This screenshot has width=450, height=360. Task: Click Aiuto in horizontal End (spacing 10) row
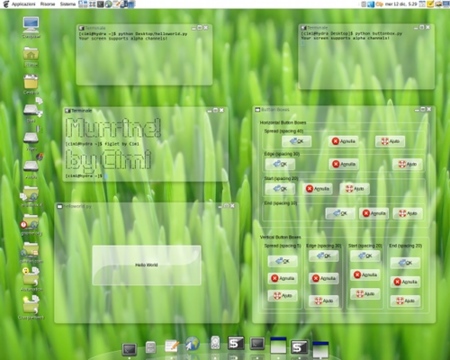click(x=408, y=213)
